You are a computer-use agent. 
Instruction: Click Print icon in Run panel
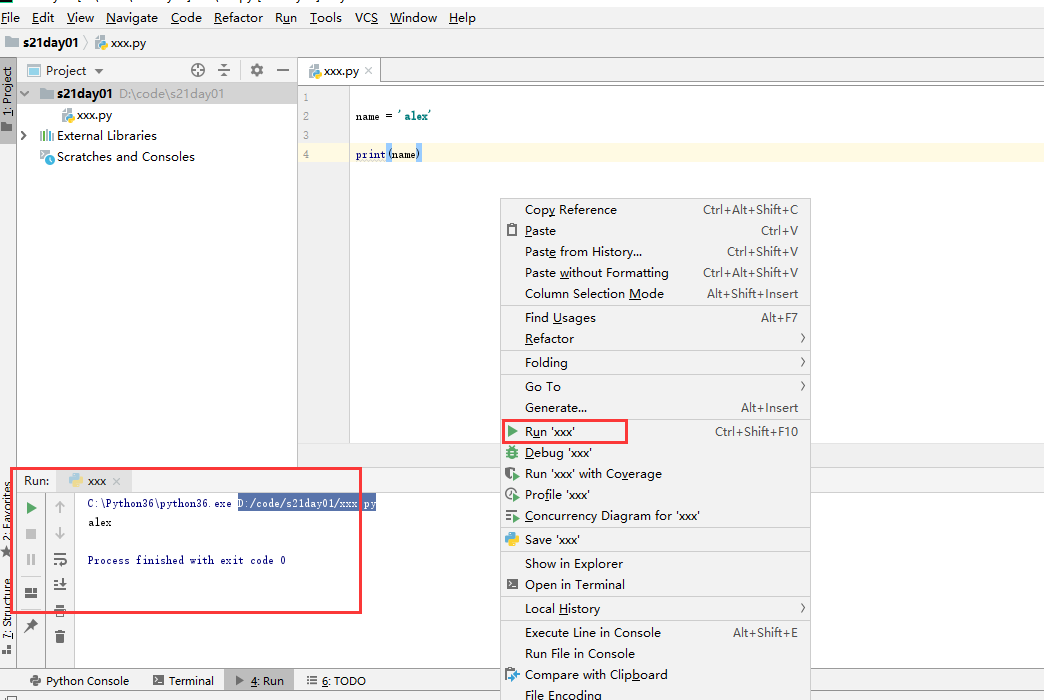click(x=60, y=610)
